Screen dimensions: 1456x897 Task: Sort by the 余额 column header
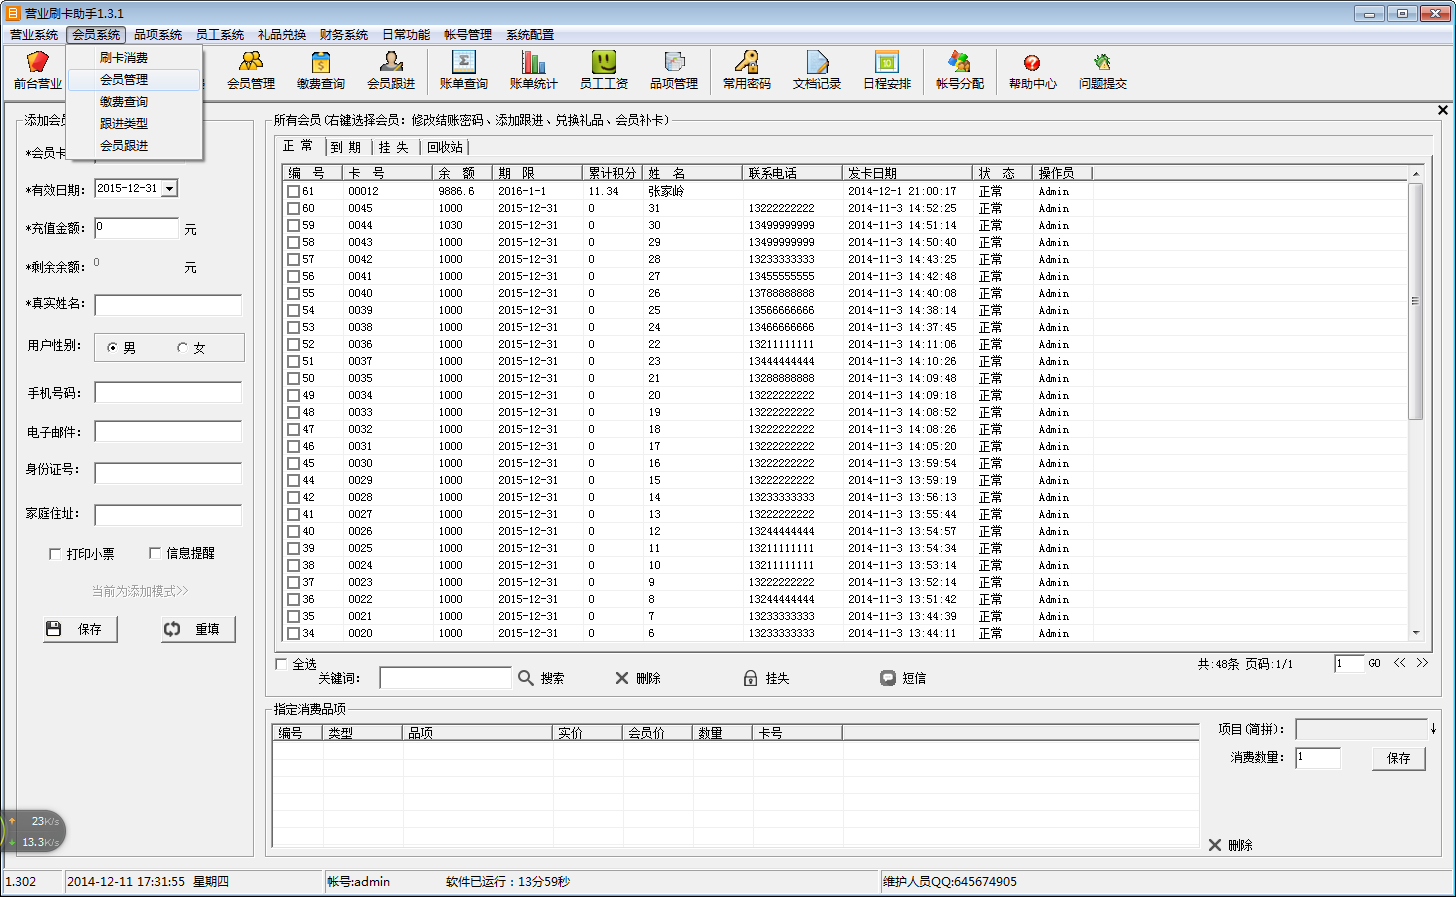462,173
